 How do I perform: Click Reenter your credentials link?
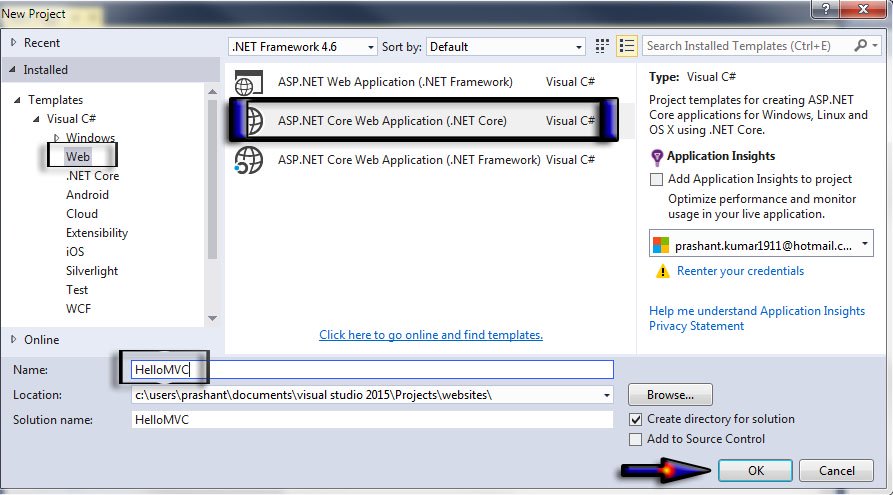[x=740, y=271]
